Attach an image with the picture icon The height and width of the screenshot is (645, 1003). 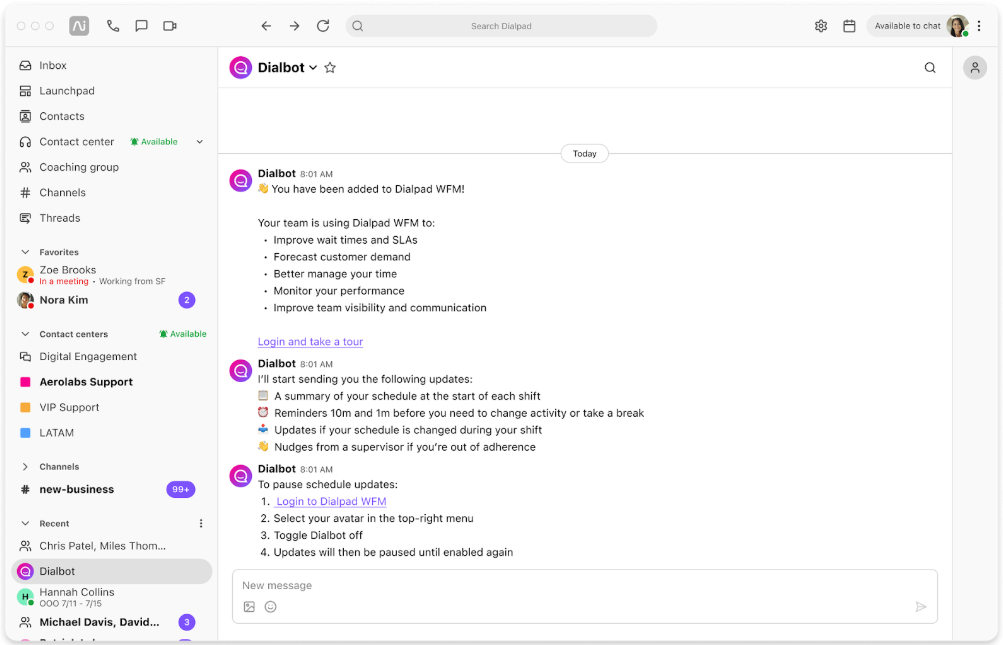click(249, 607)
